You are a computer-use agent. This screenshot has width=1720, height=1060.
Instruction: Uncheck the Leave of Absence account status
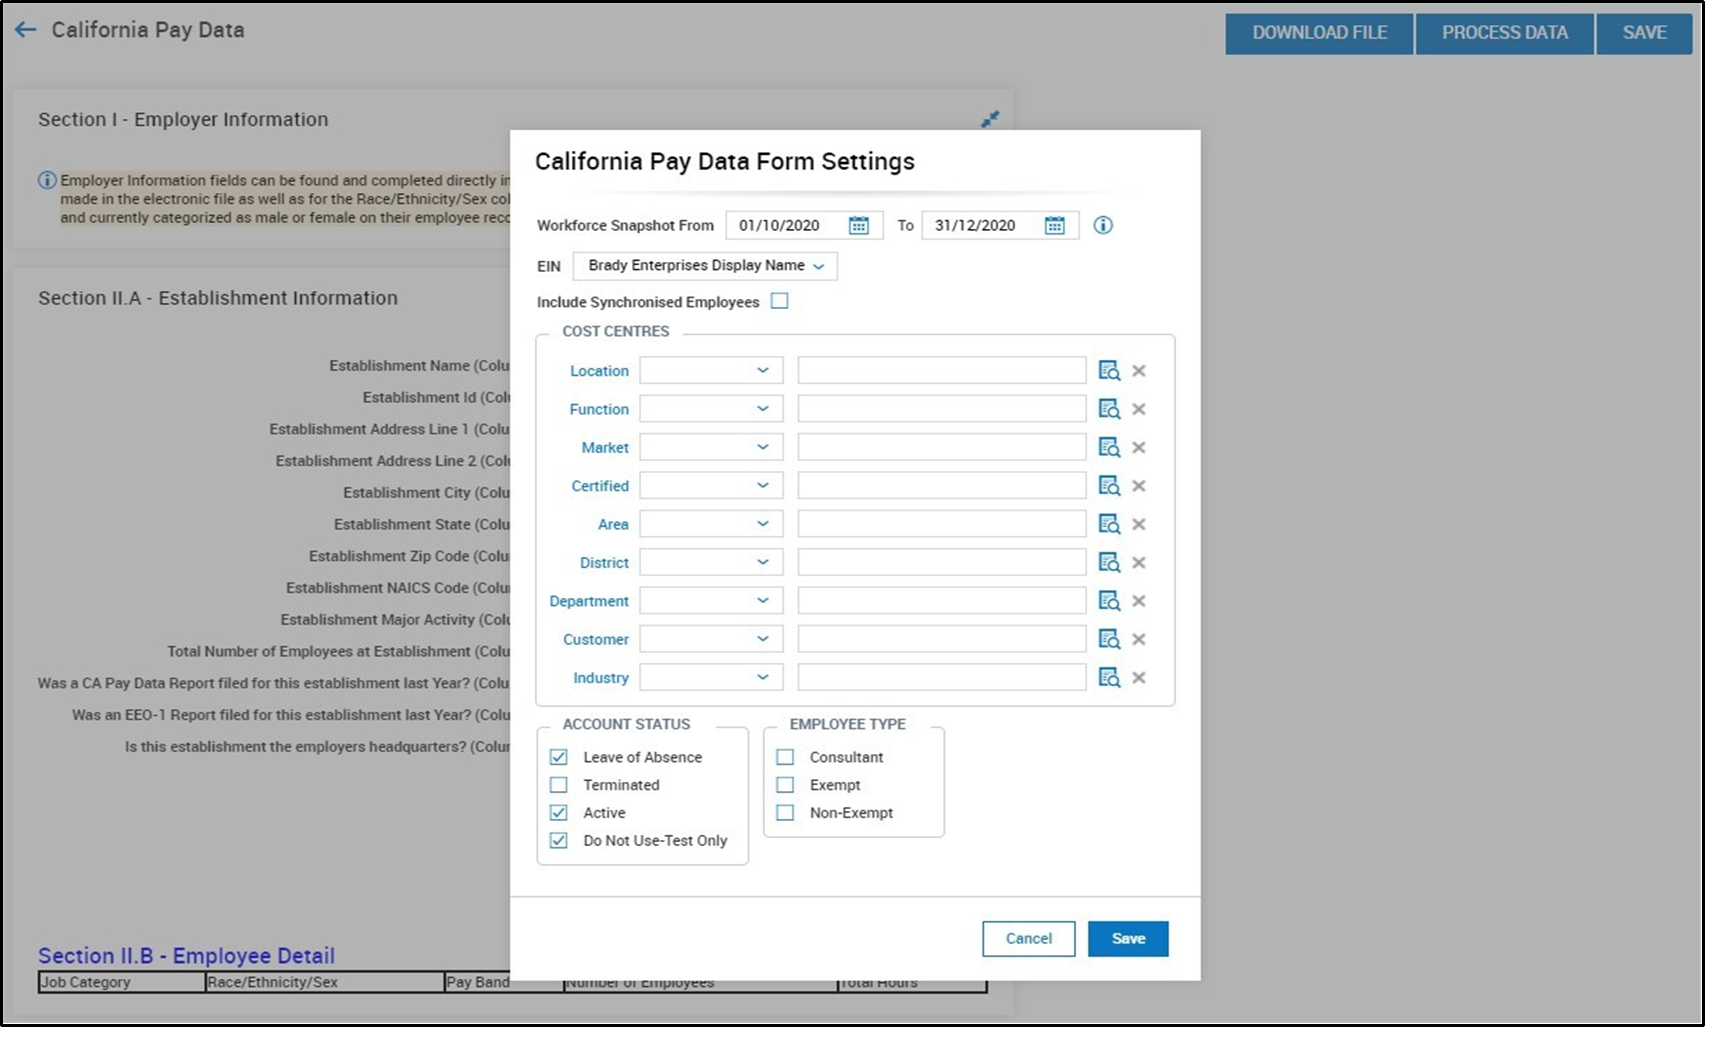tap(559, 757)
